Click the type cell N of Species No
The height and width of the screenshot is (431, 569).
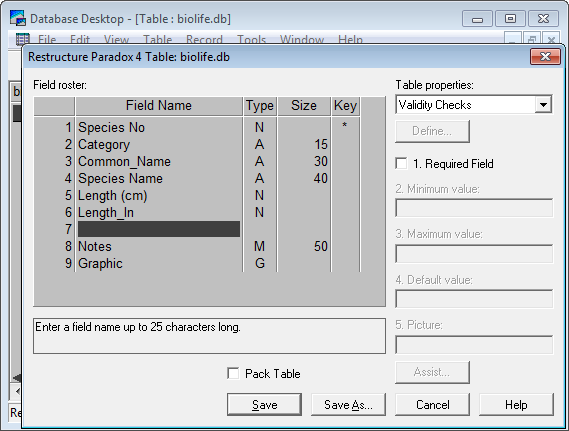click(x=259, y=127)
